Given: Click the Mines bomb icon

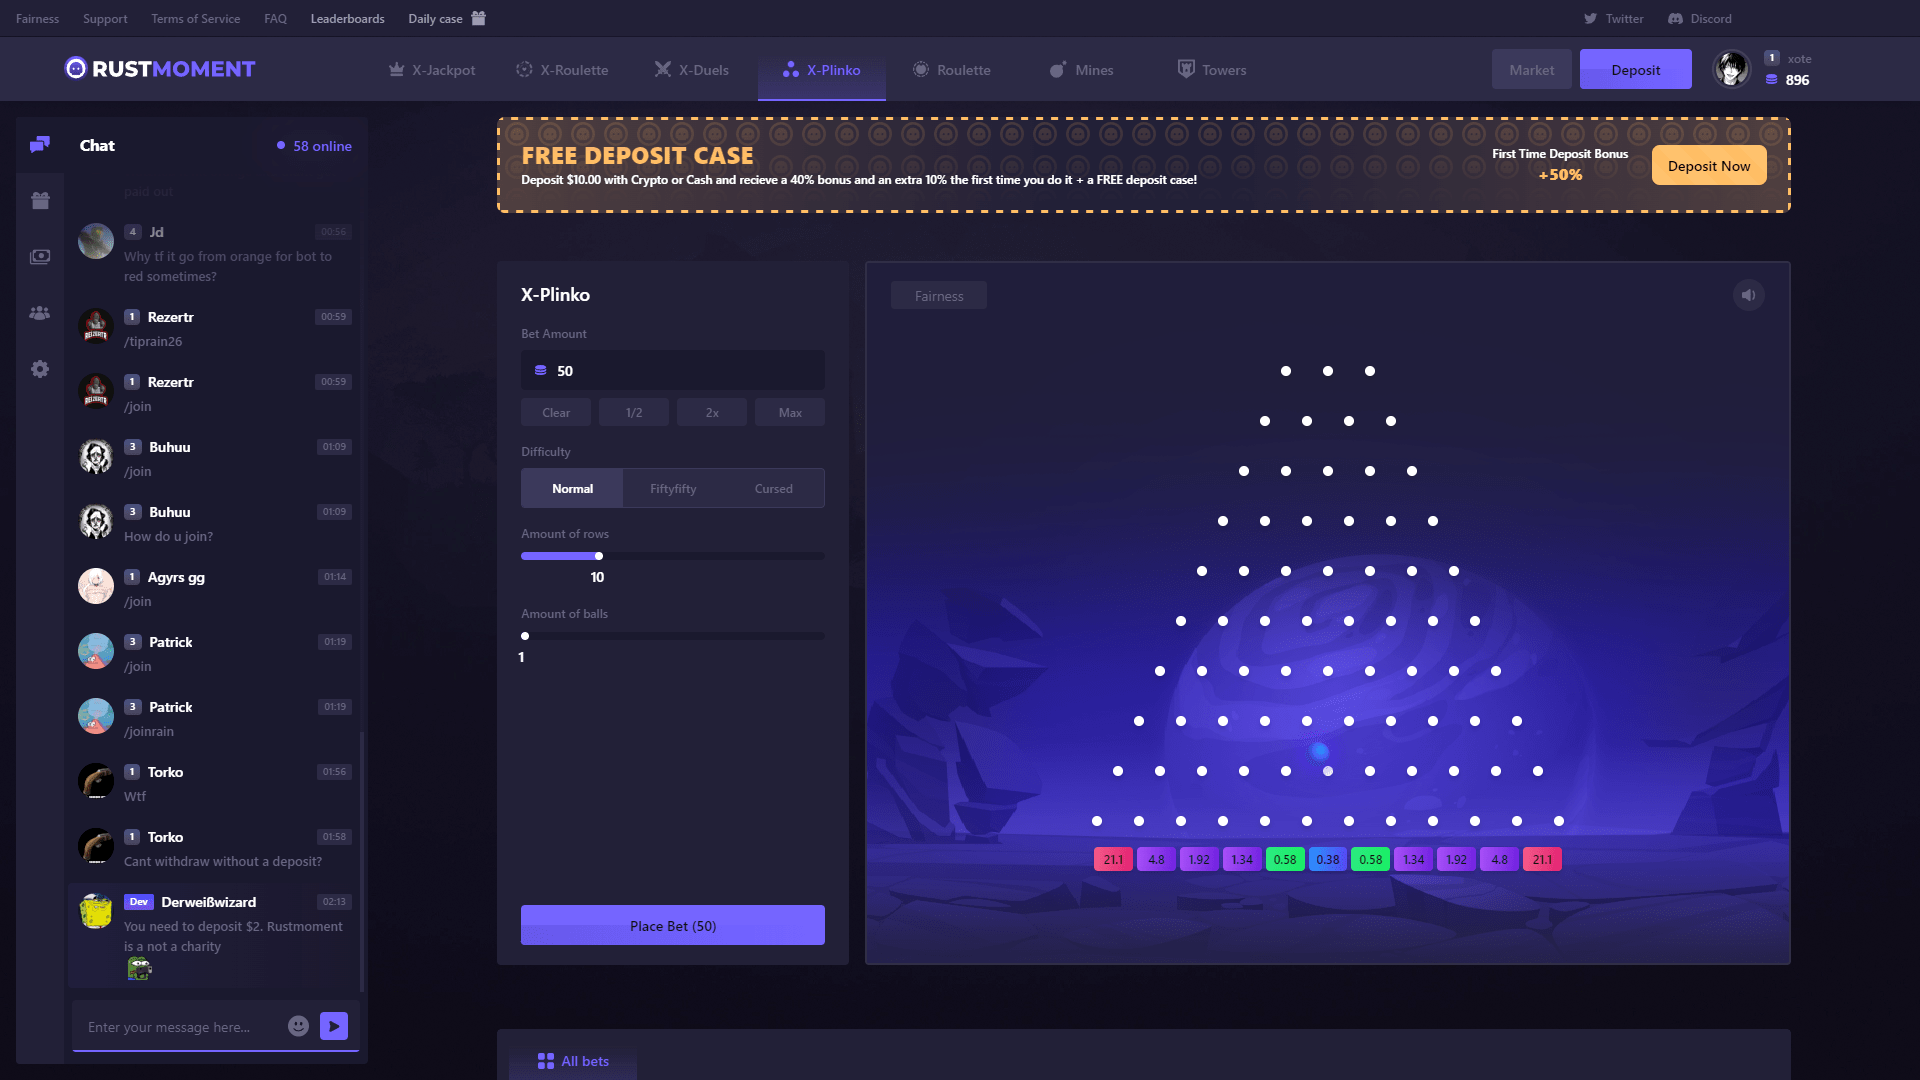Looking at the screenshot, I should [x=1058, y=69].
